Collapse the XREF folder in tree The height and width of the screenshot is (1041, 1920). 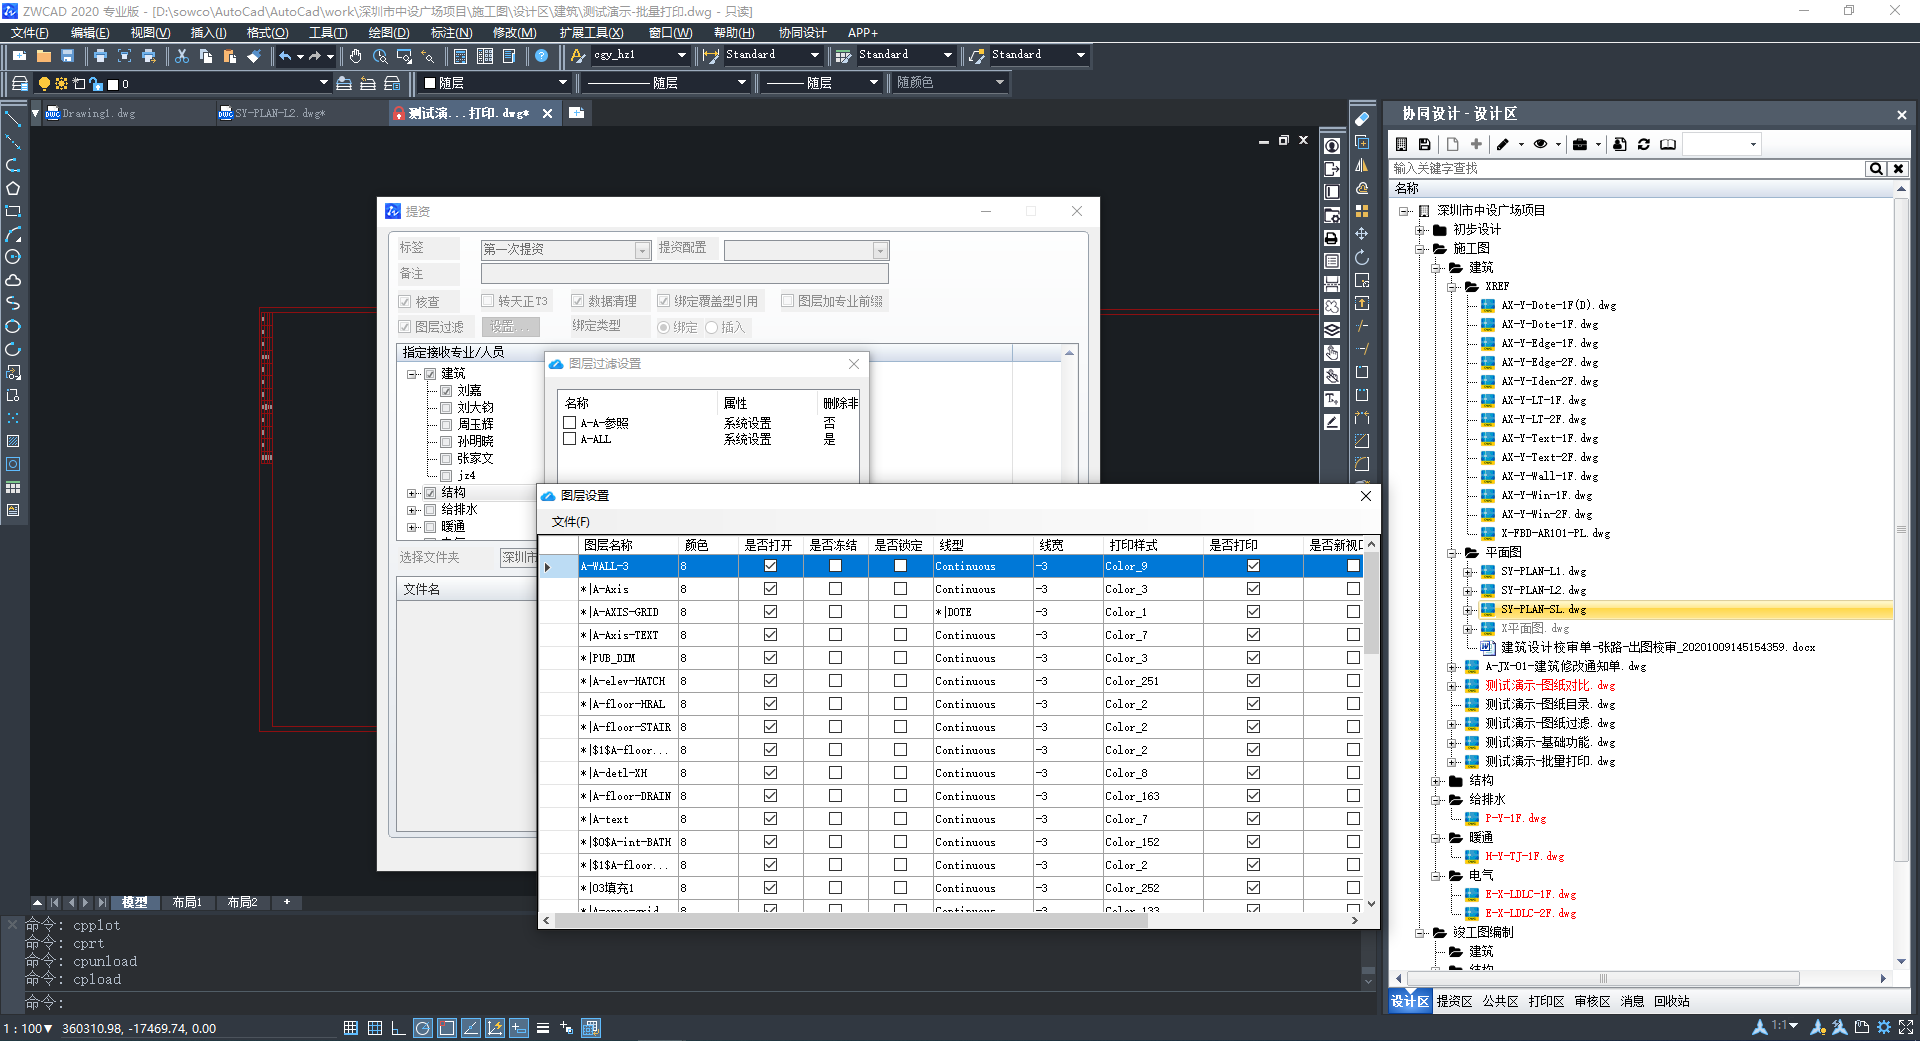point(1452,287)
